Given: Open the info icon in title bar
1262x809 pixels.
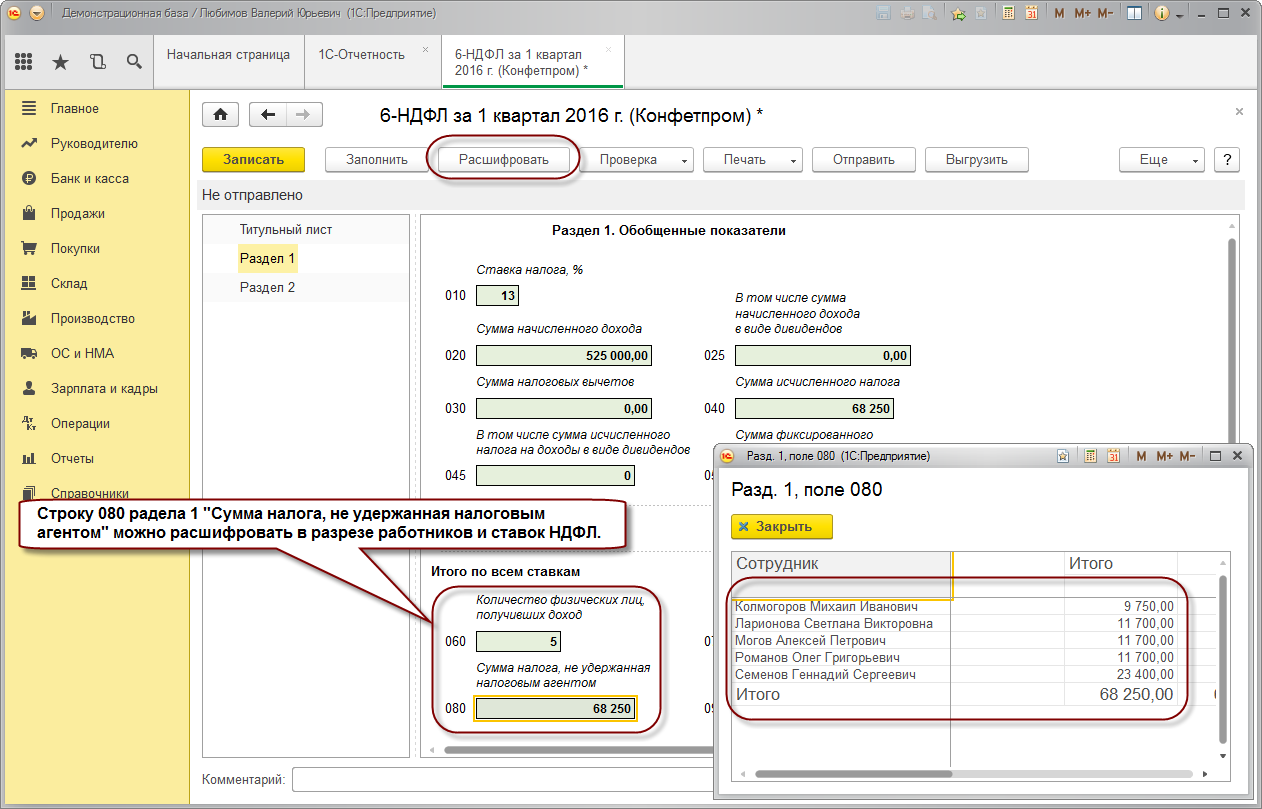Looking at the screenshot, I should pos(1163,14).
